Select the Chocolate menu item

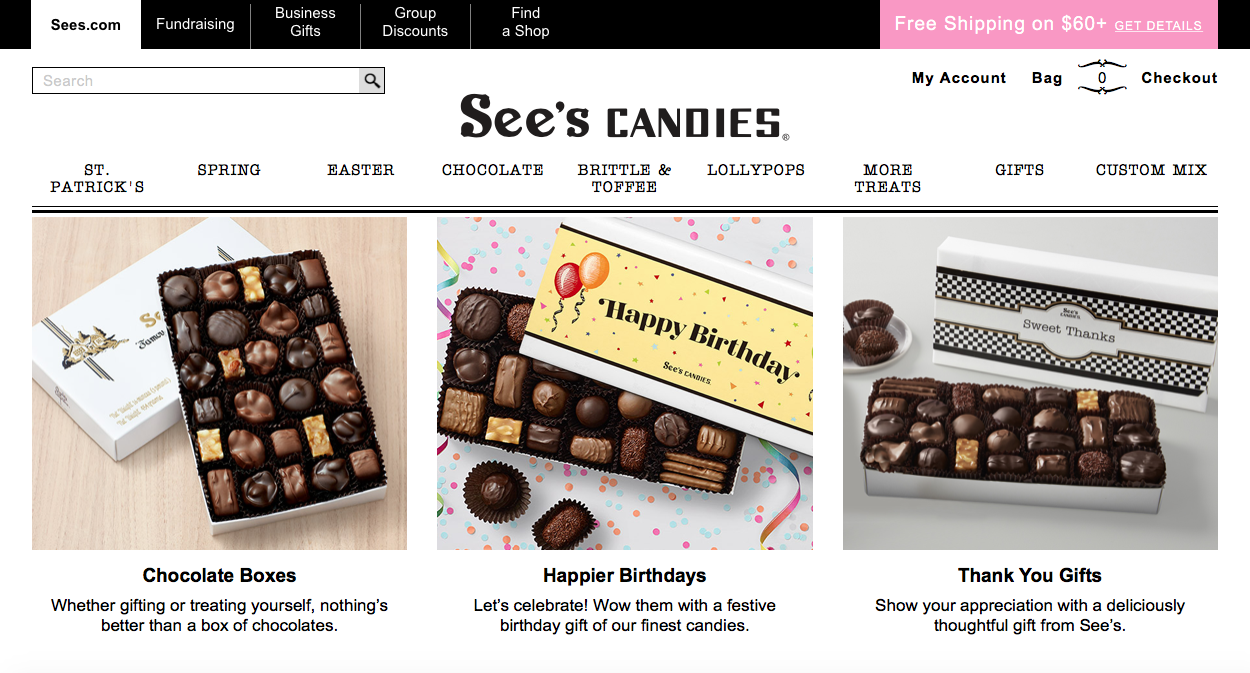(x=493, y=170)
